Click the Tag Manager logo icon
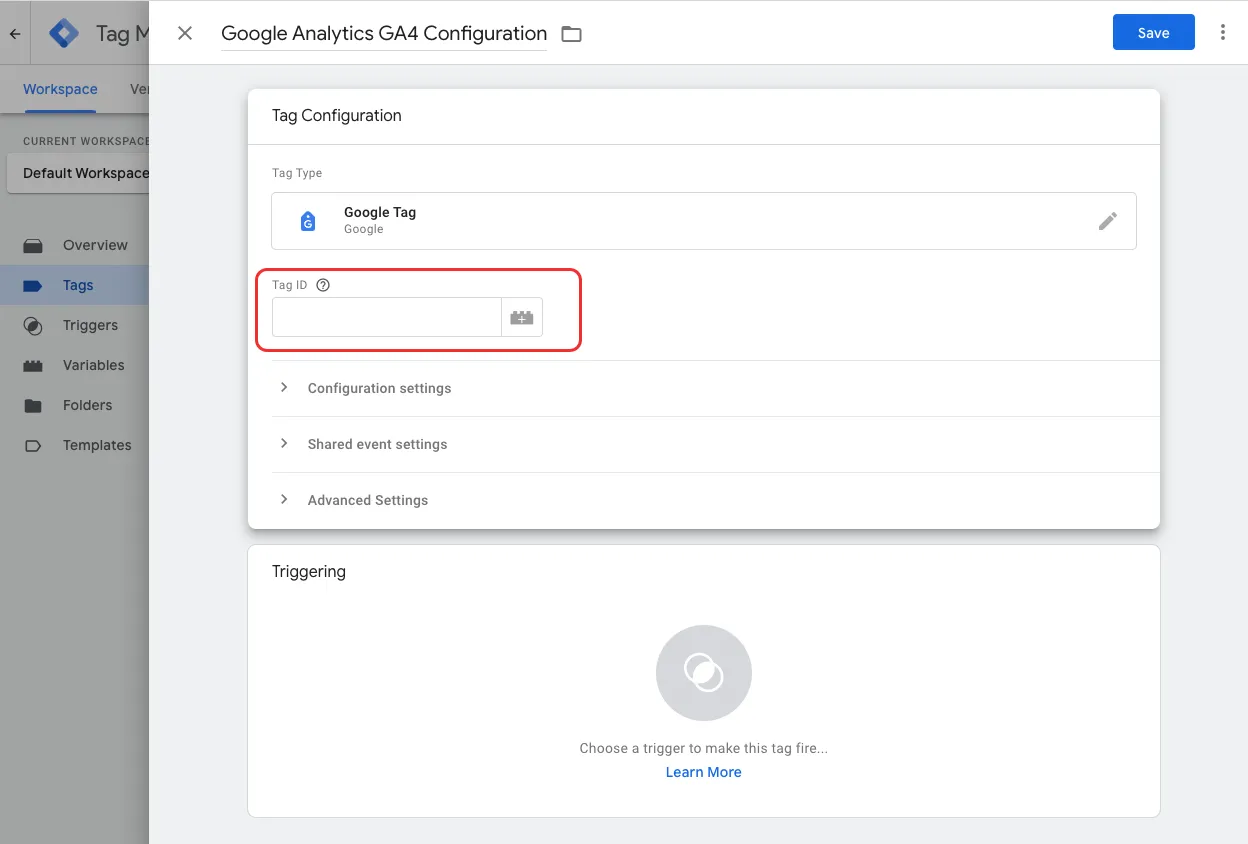 (x=64, y=33)
